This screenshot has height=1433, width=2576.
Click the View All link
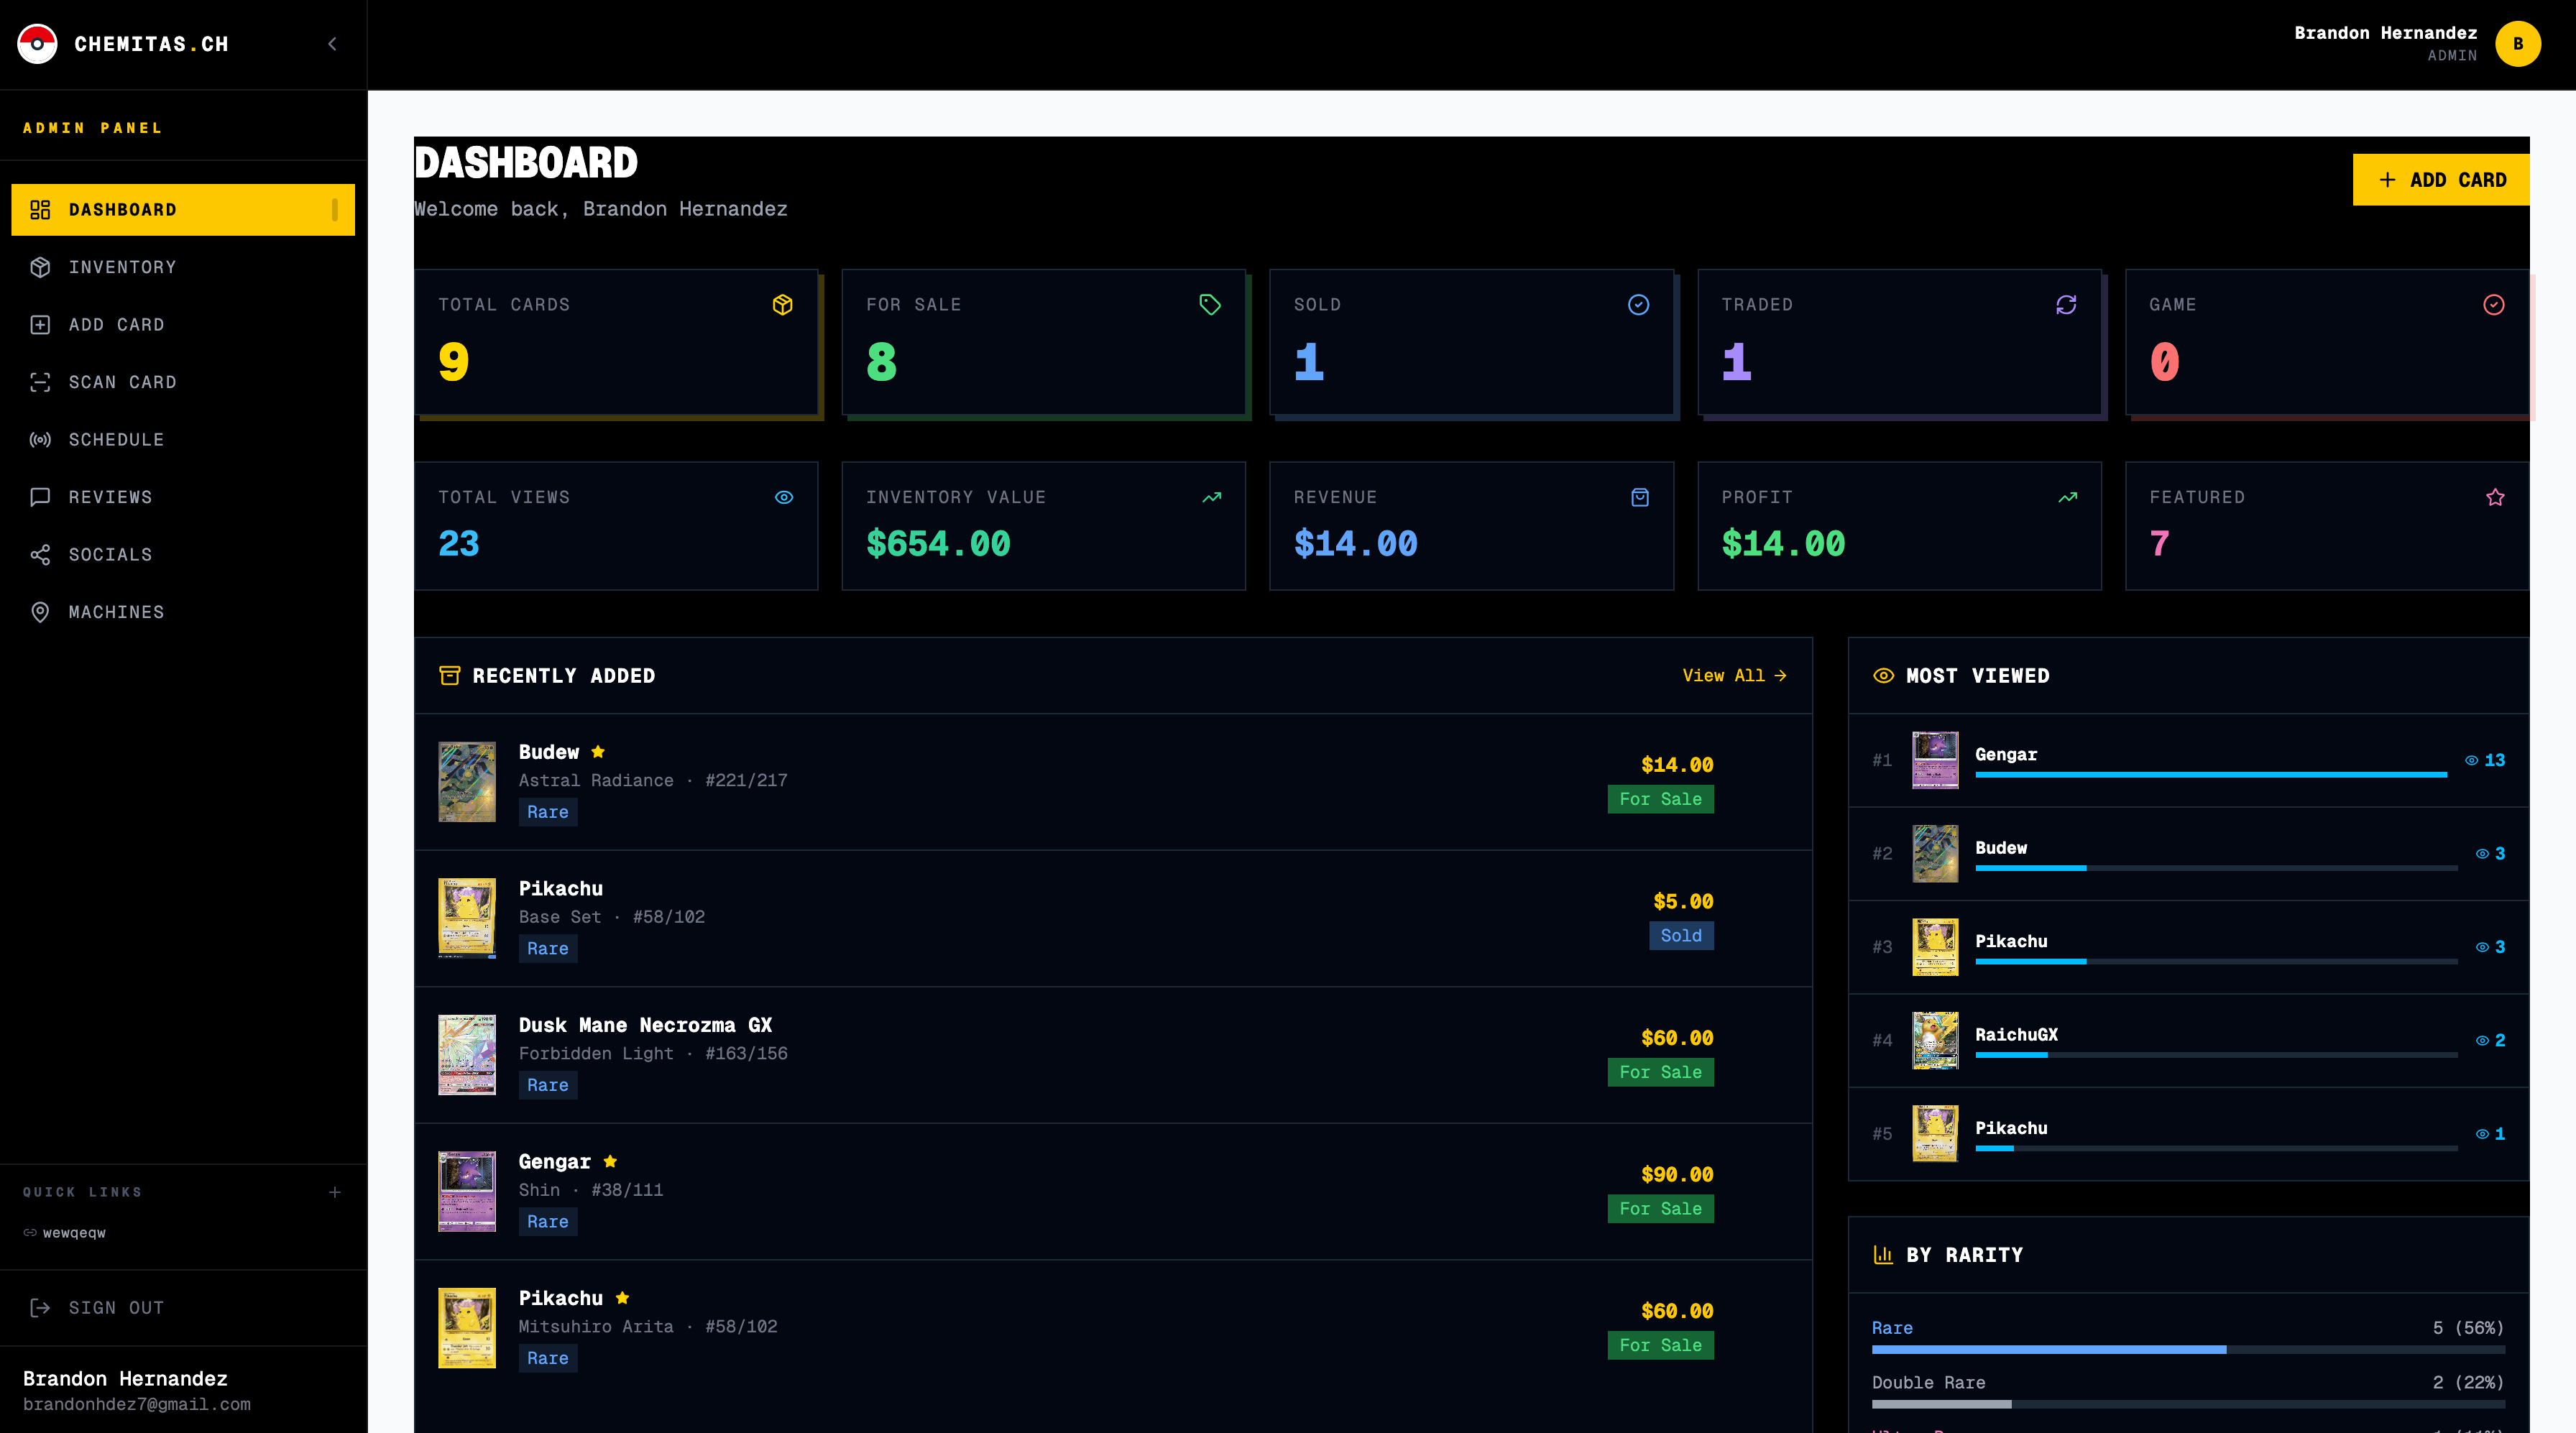click(1734, 676)
